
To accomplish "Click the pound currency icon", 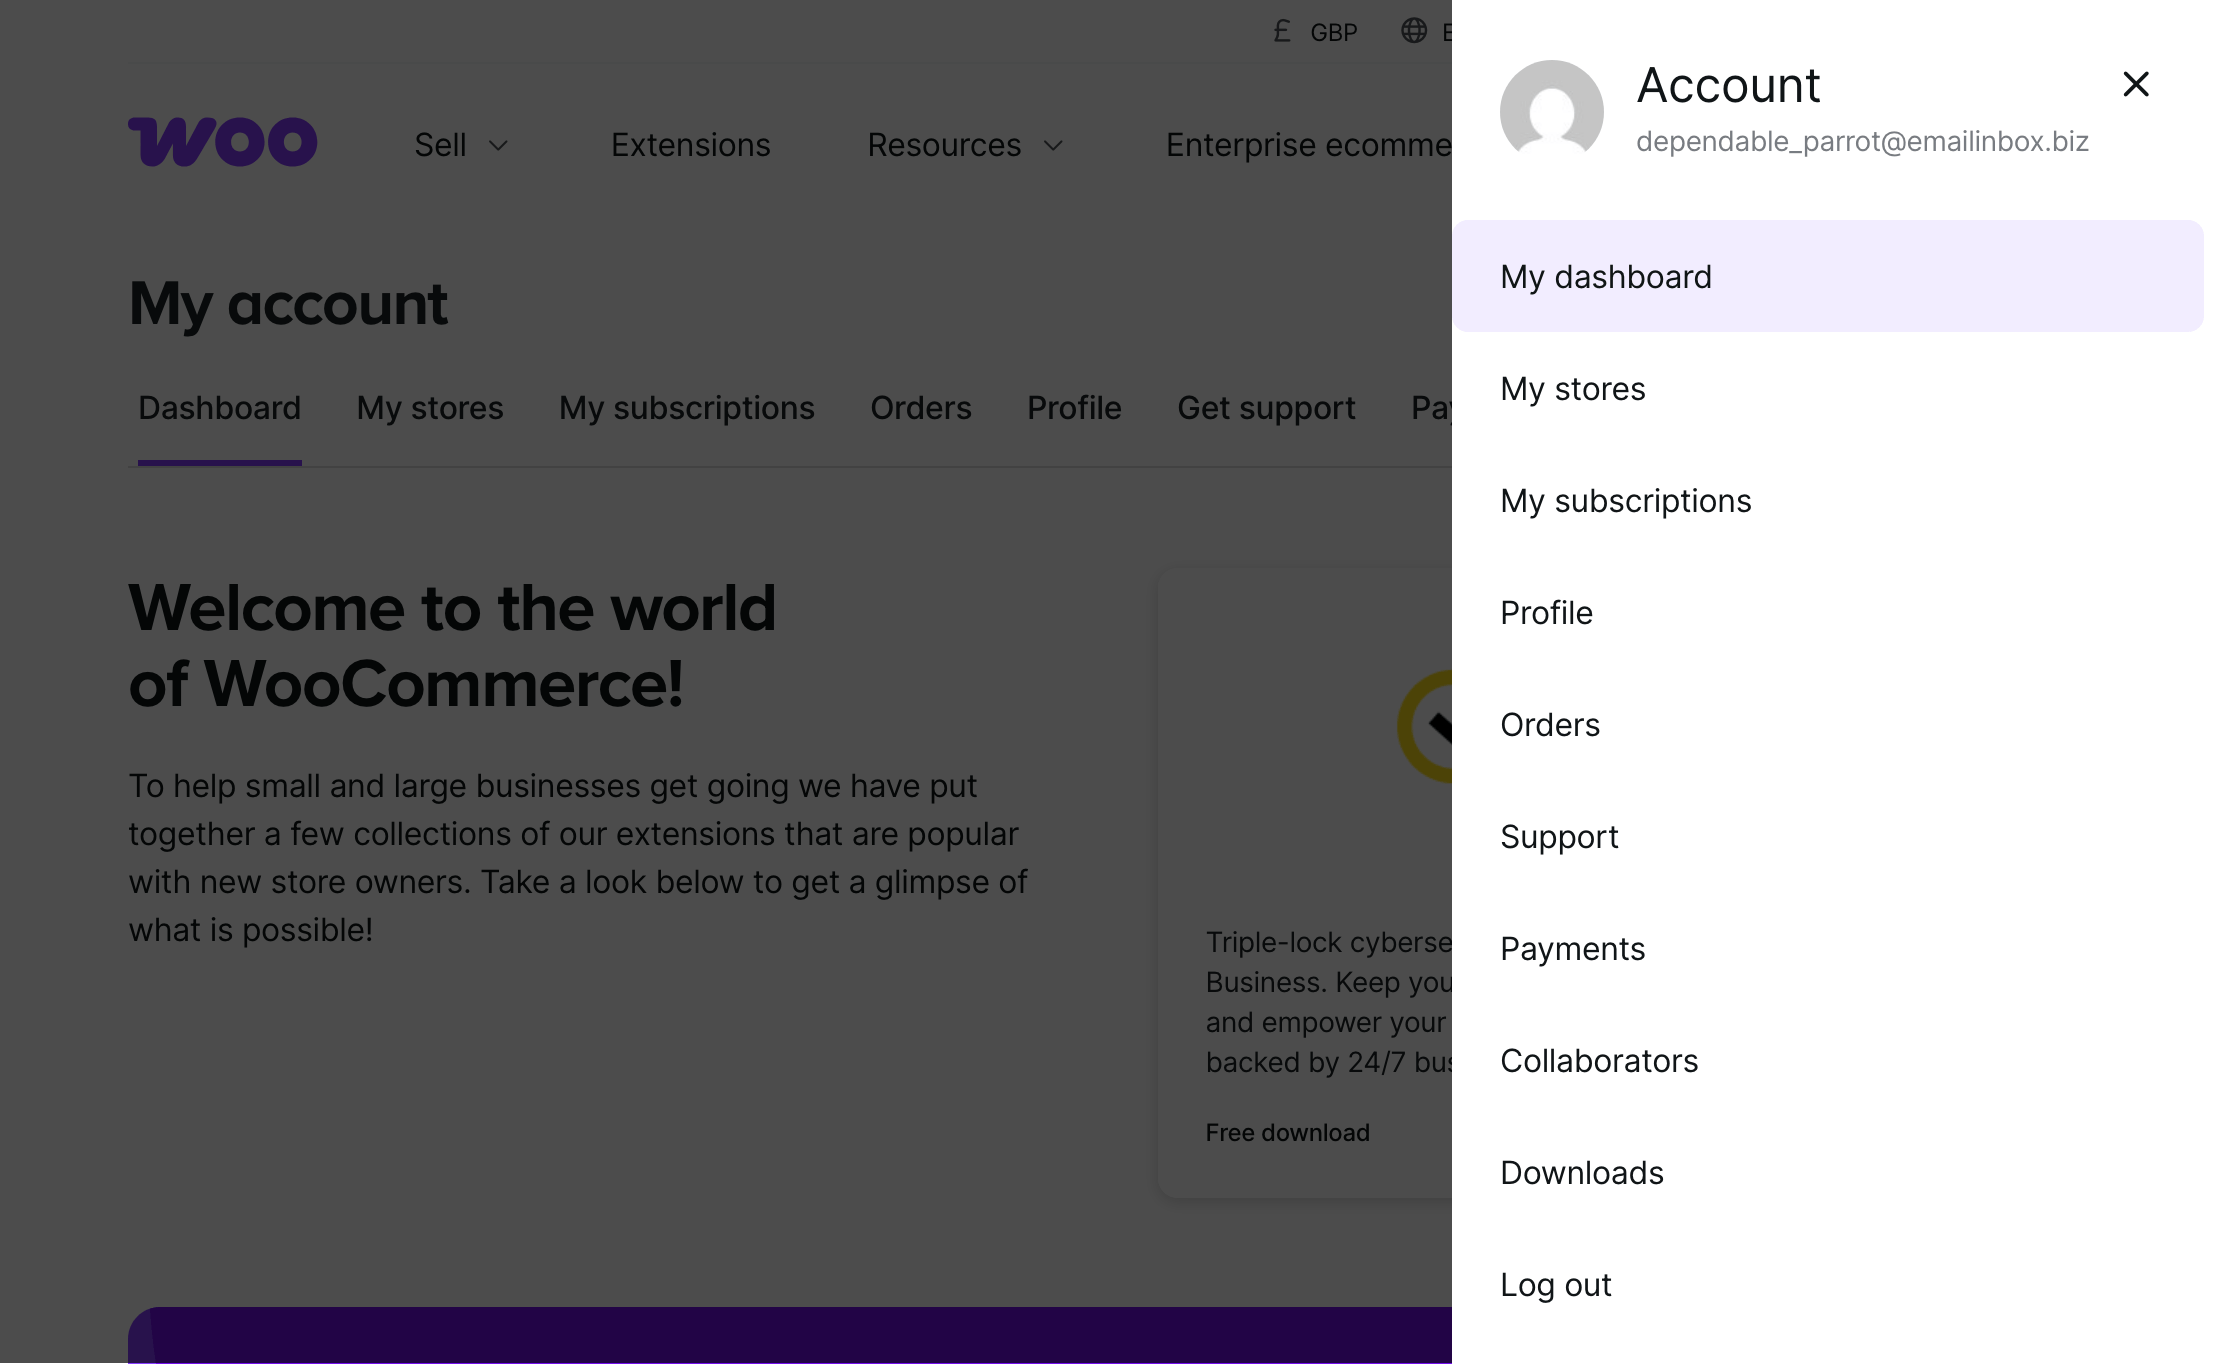I will [1282, 32].
